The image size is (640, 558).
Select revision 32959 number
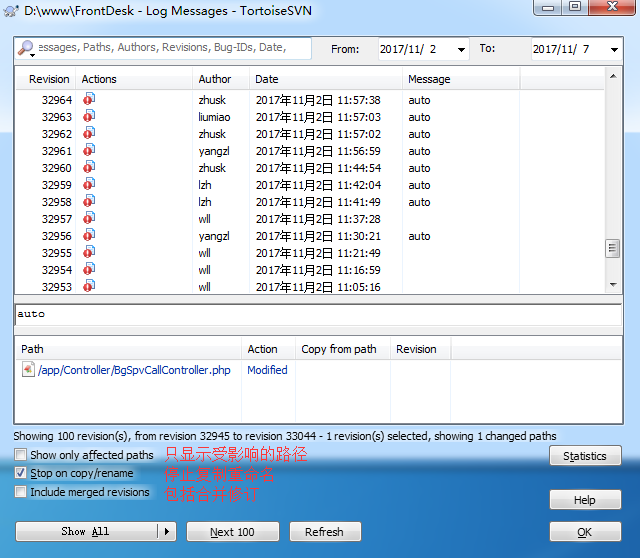(x=57, y=185)
